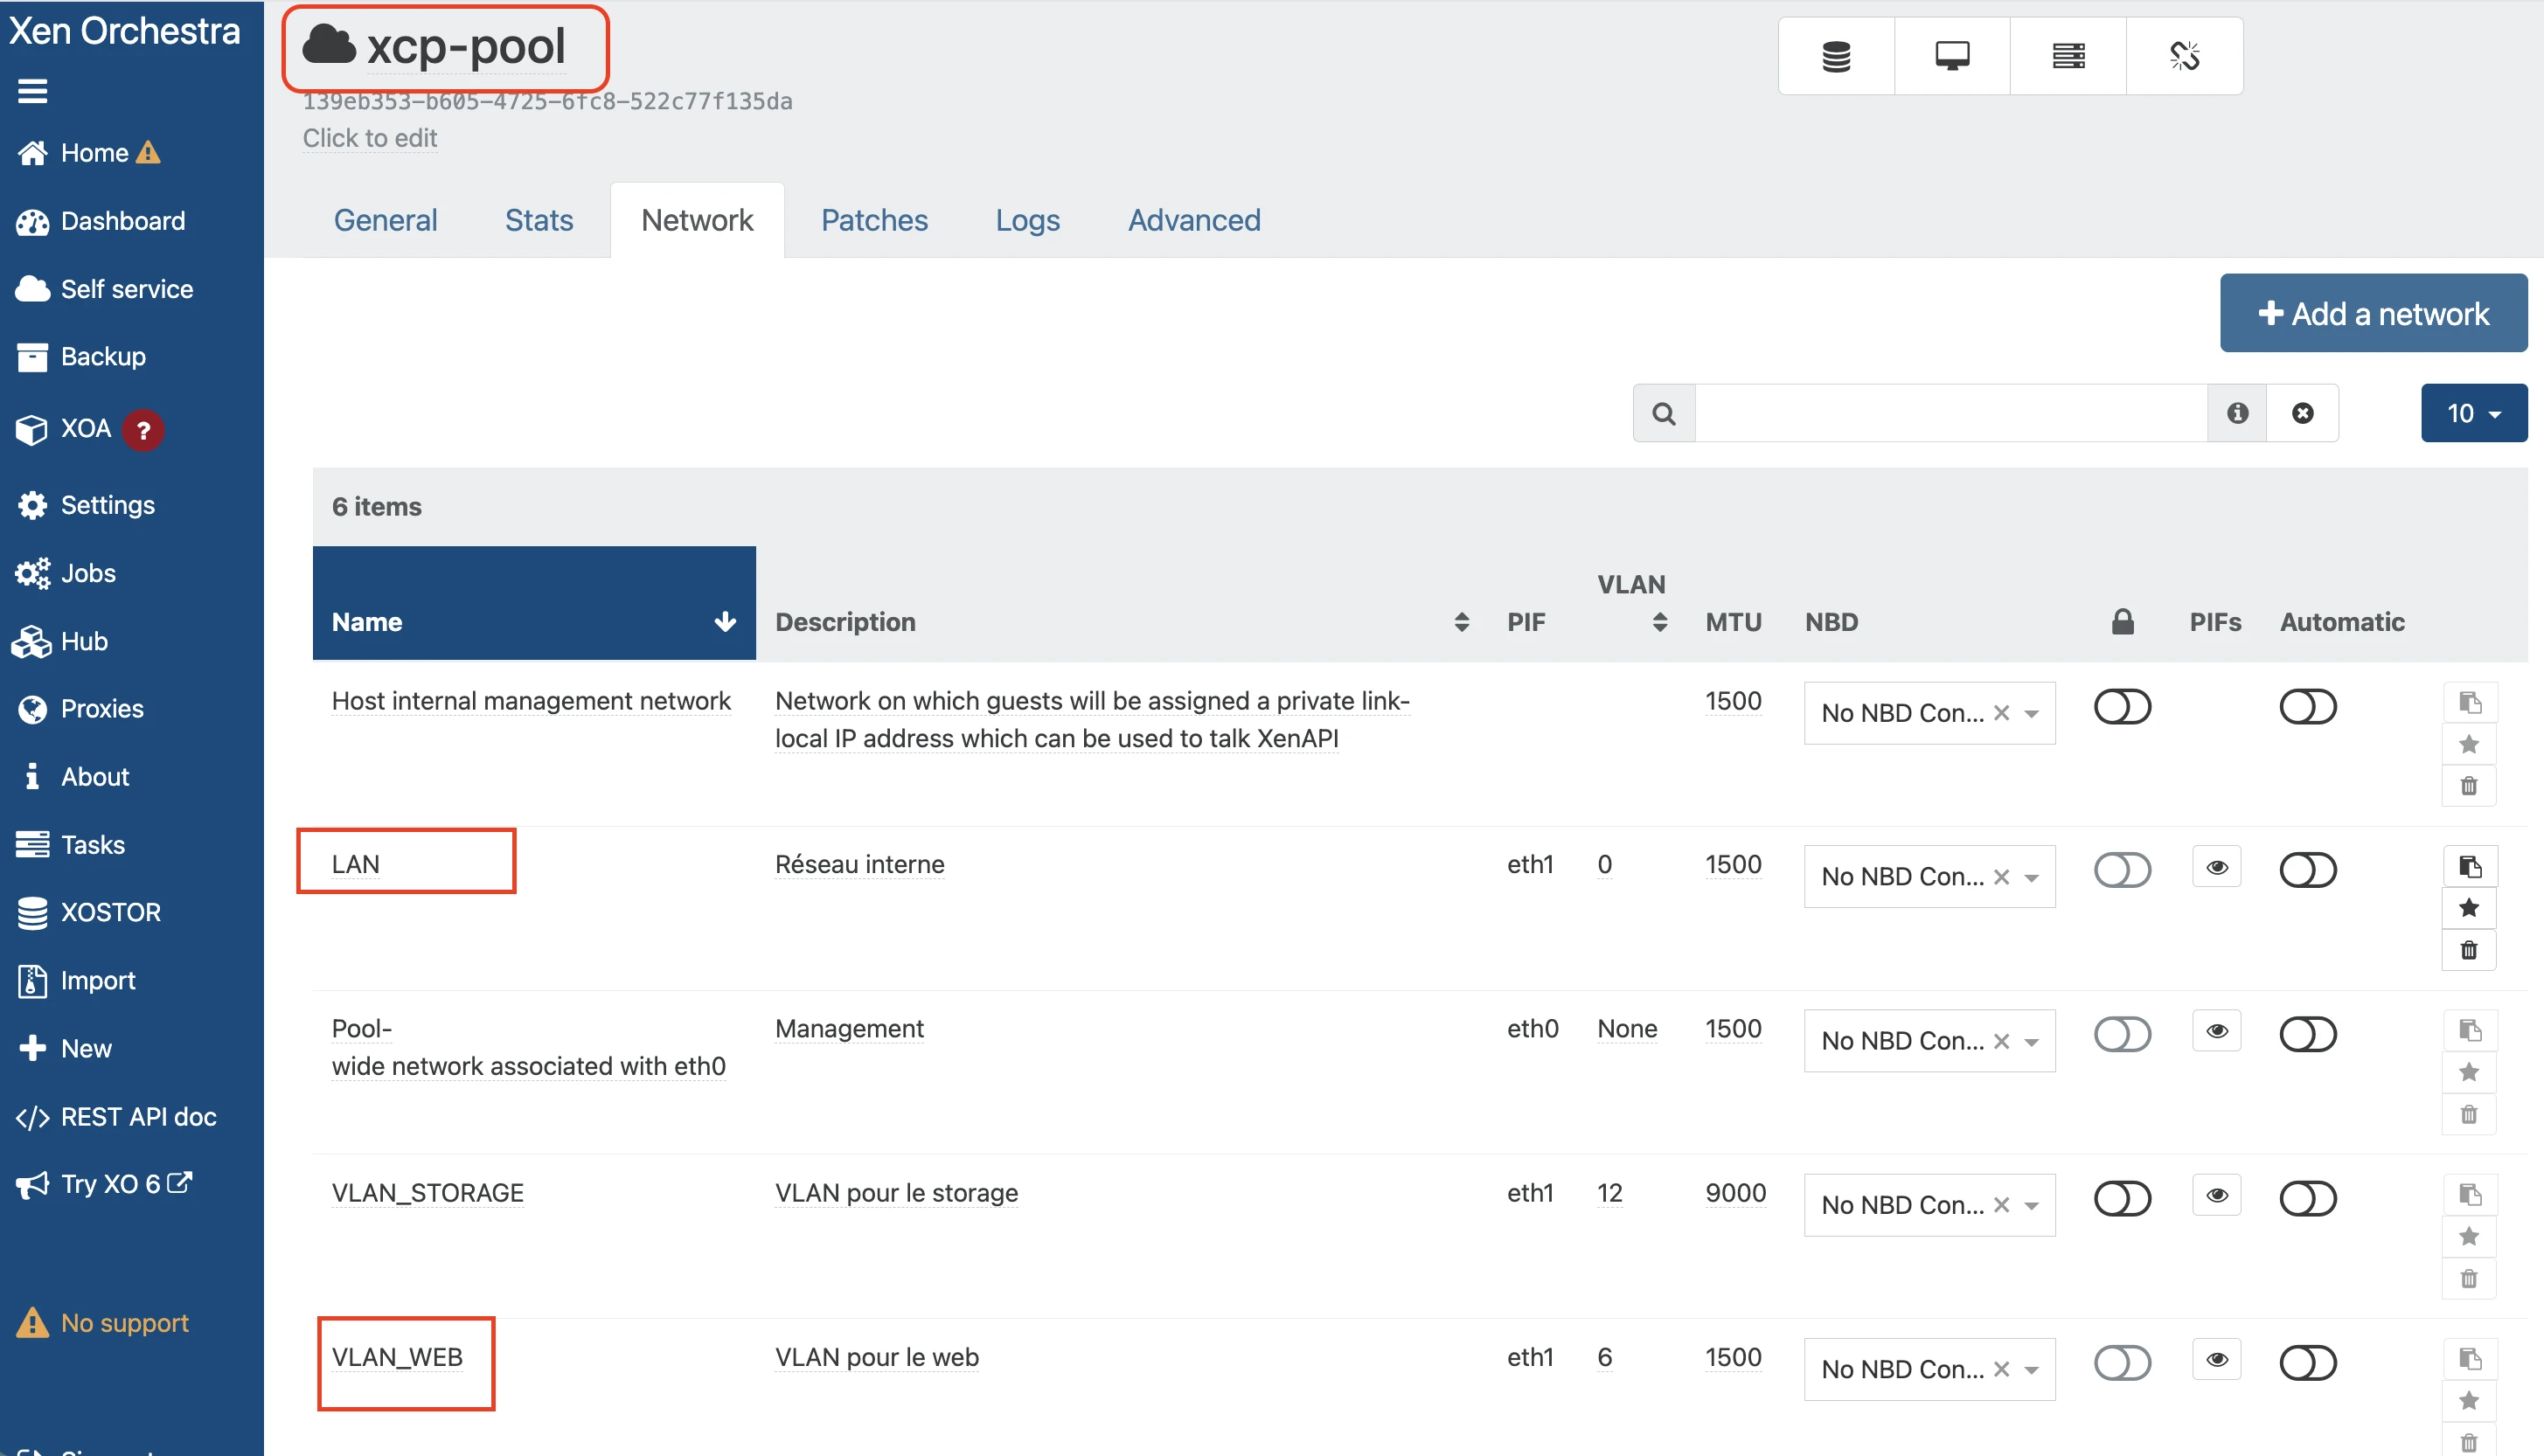Toggle lock switch for VLAN_STORAGE network
Screen dimensions: 2544x1456
[x=2122, y=1199]
